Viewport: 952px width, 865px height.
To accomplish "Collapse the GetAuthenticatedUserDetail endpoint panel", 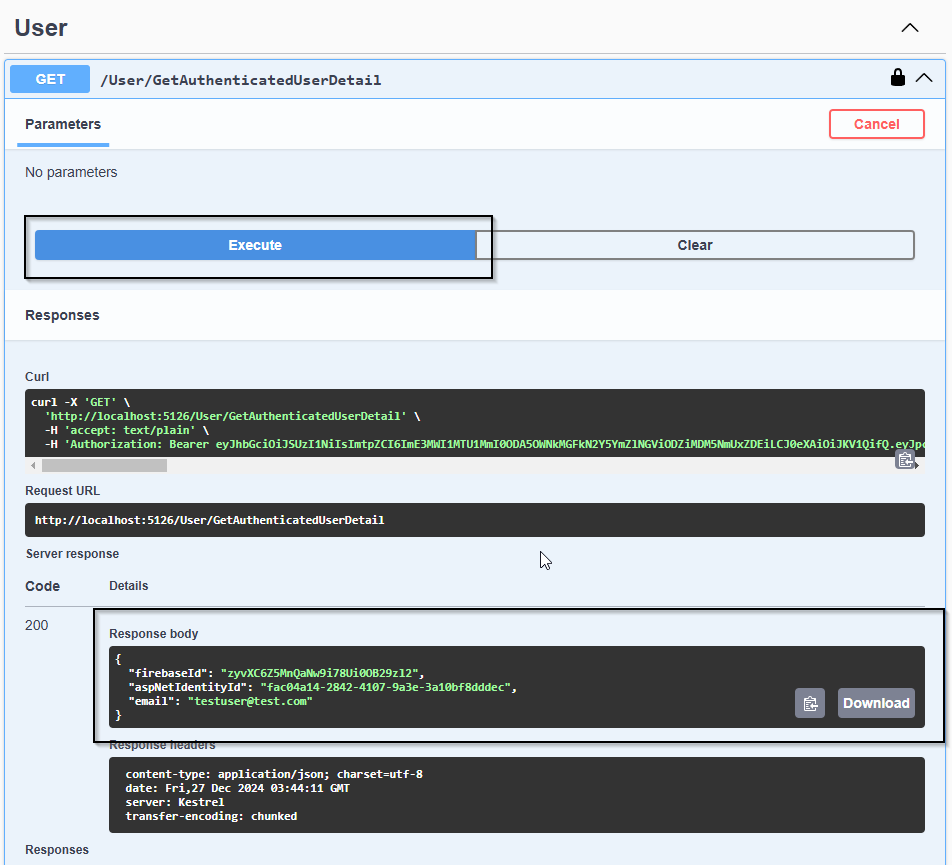I will 924,77.
